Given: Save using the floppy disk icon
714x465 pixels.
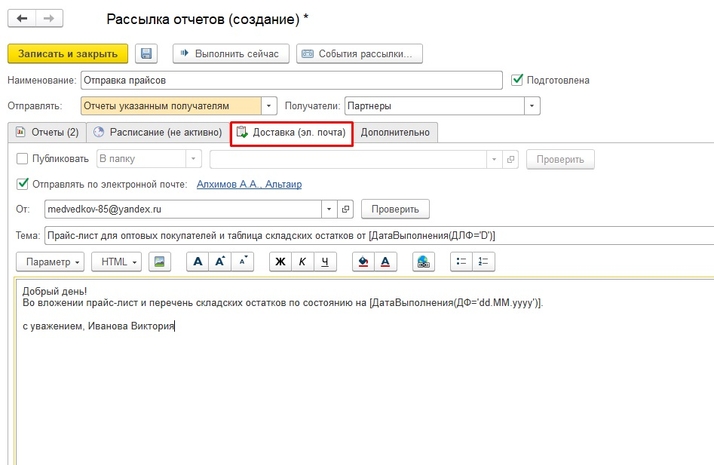Looking at the screenshot, I should pyautogui.click(x=146, y=54).
